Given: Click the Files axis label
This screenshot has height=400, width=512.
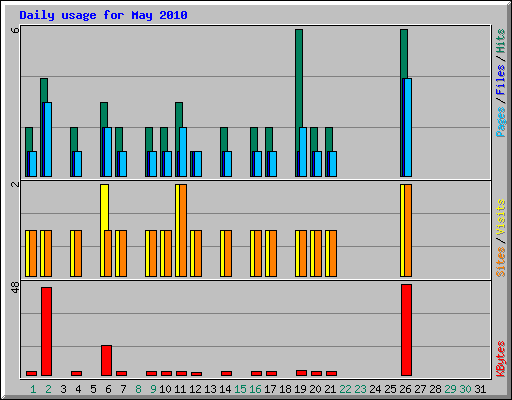Looking at the screenshot, I should click(501, 79).
